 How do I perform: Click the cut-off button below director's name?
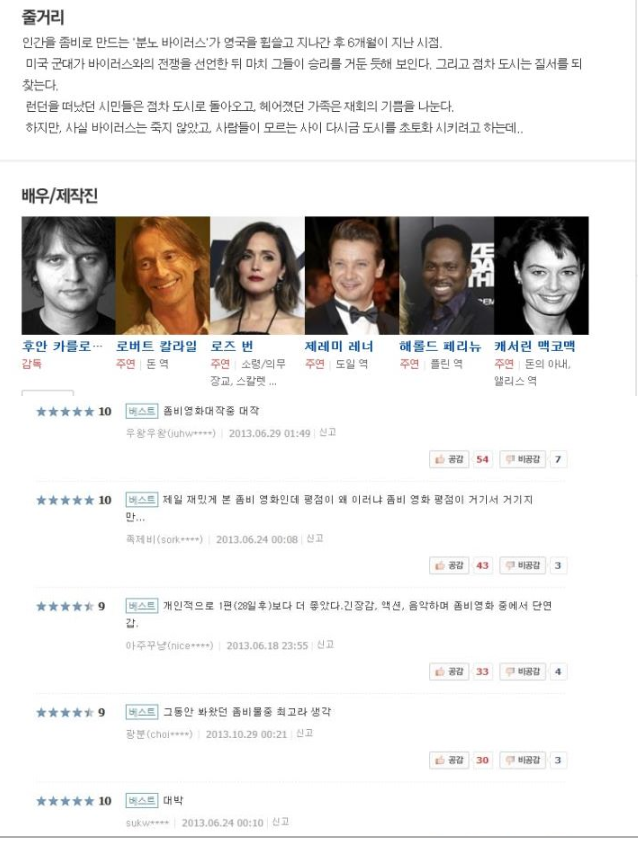[x=47, y=393]
